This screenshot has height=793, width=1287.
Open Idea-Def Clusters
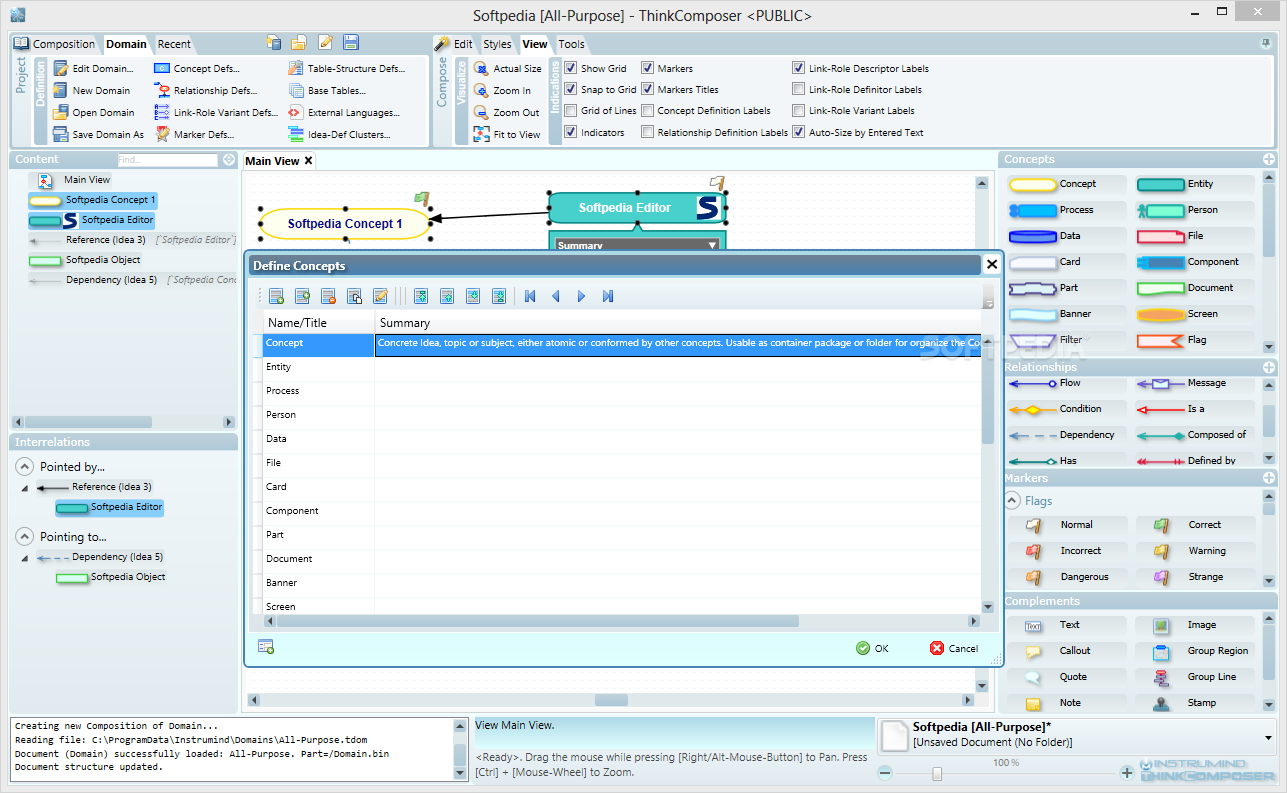(339, 135)
